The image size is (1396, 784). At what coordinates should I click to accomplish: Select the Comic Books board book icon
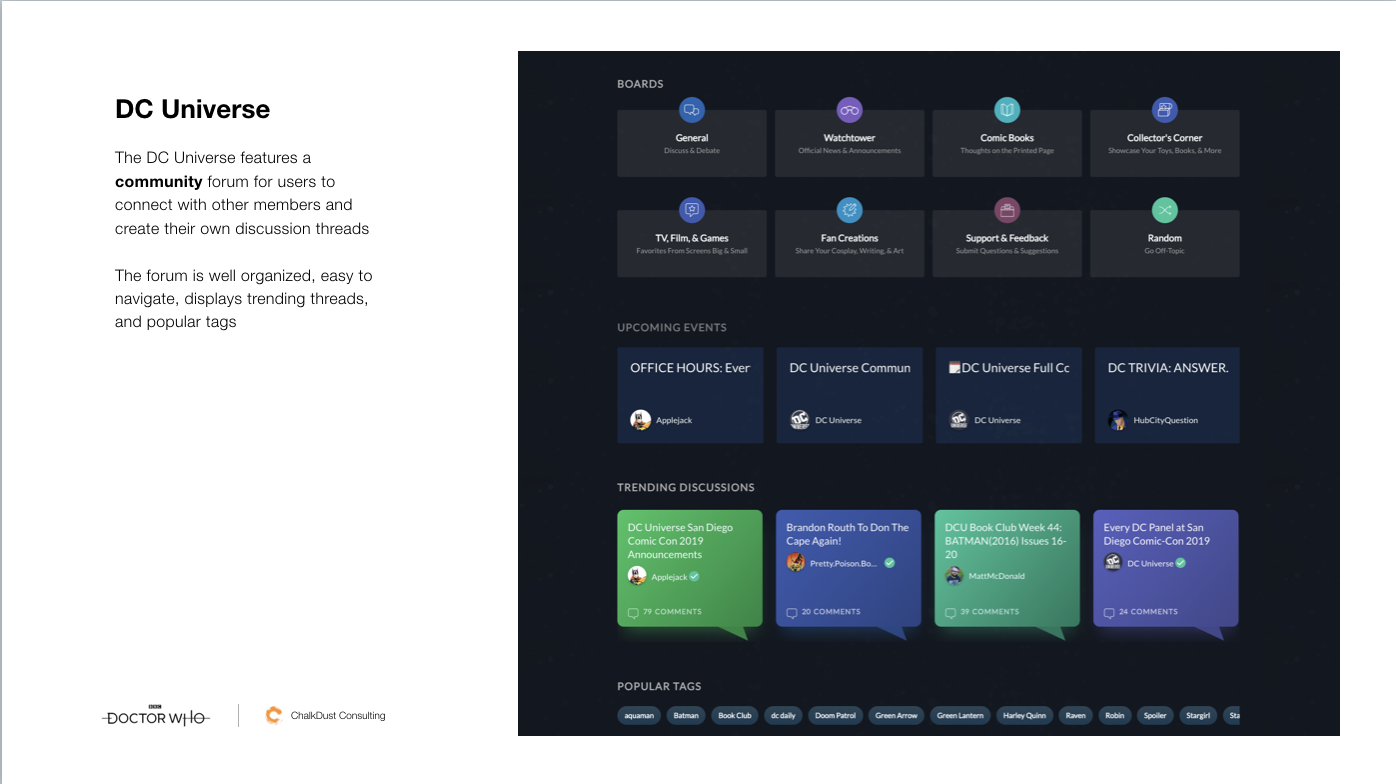1007,110
